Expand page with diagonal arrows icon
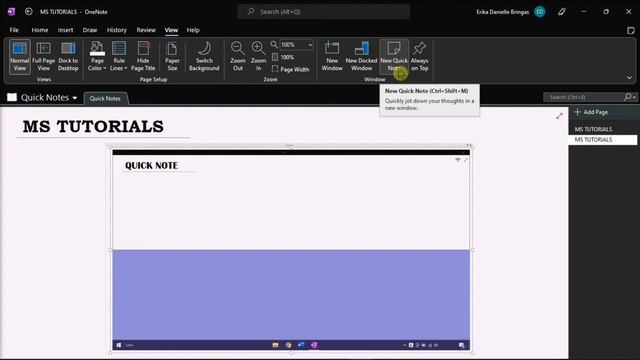Viewport: 640px width, 360px height. point(559,116)
